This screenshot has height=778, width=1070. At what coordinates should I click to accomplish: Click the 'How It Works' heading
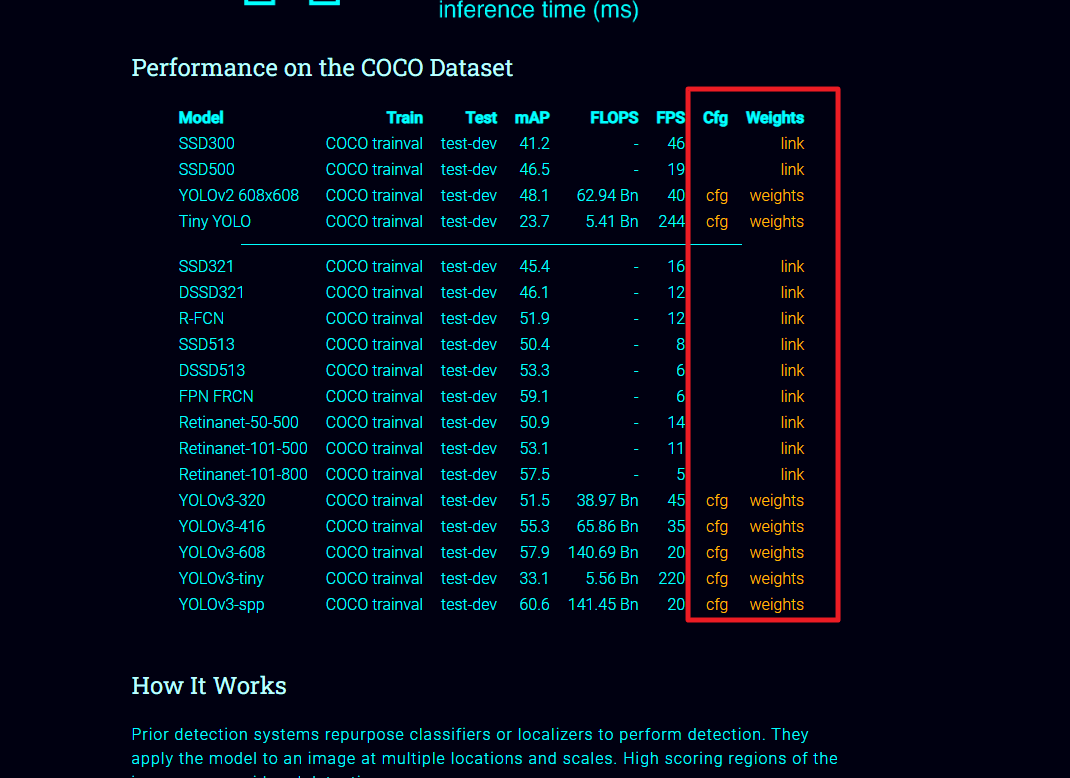coord(209,686)
